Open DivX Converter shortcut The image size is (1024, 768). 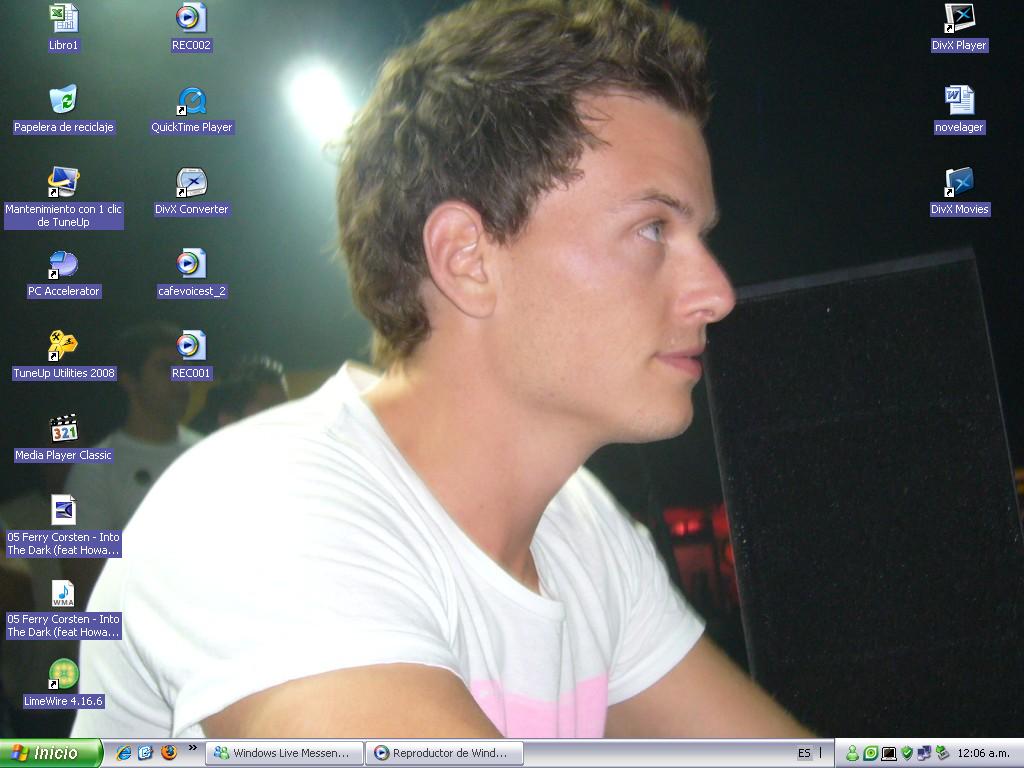pos(191,182)
